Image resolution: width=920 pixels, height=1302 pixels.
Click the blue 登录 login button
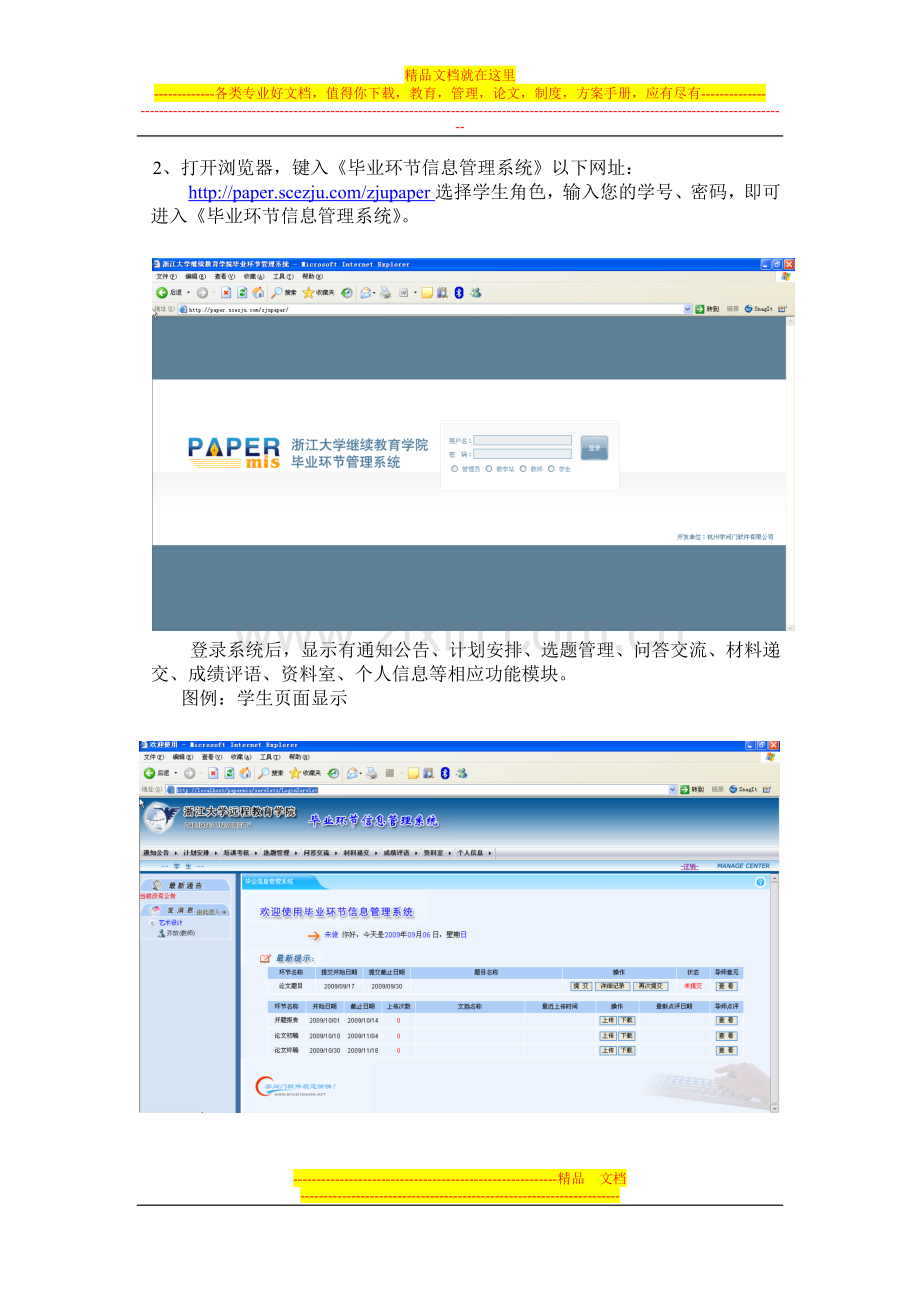[x=595, y=448]
